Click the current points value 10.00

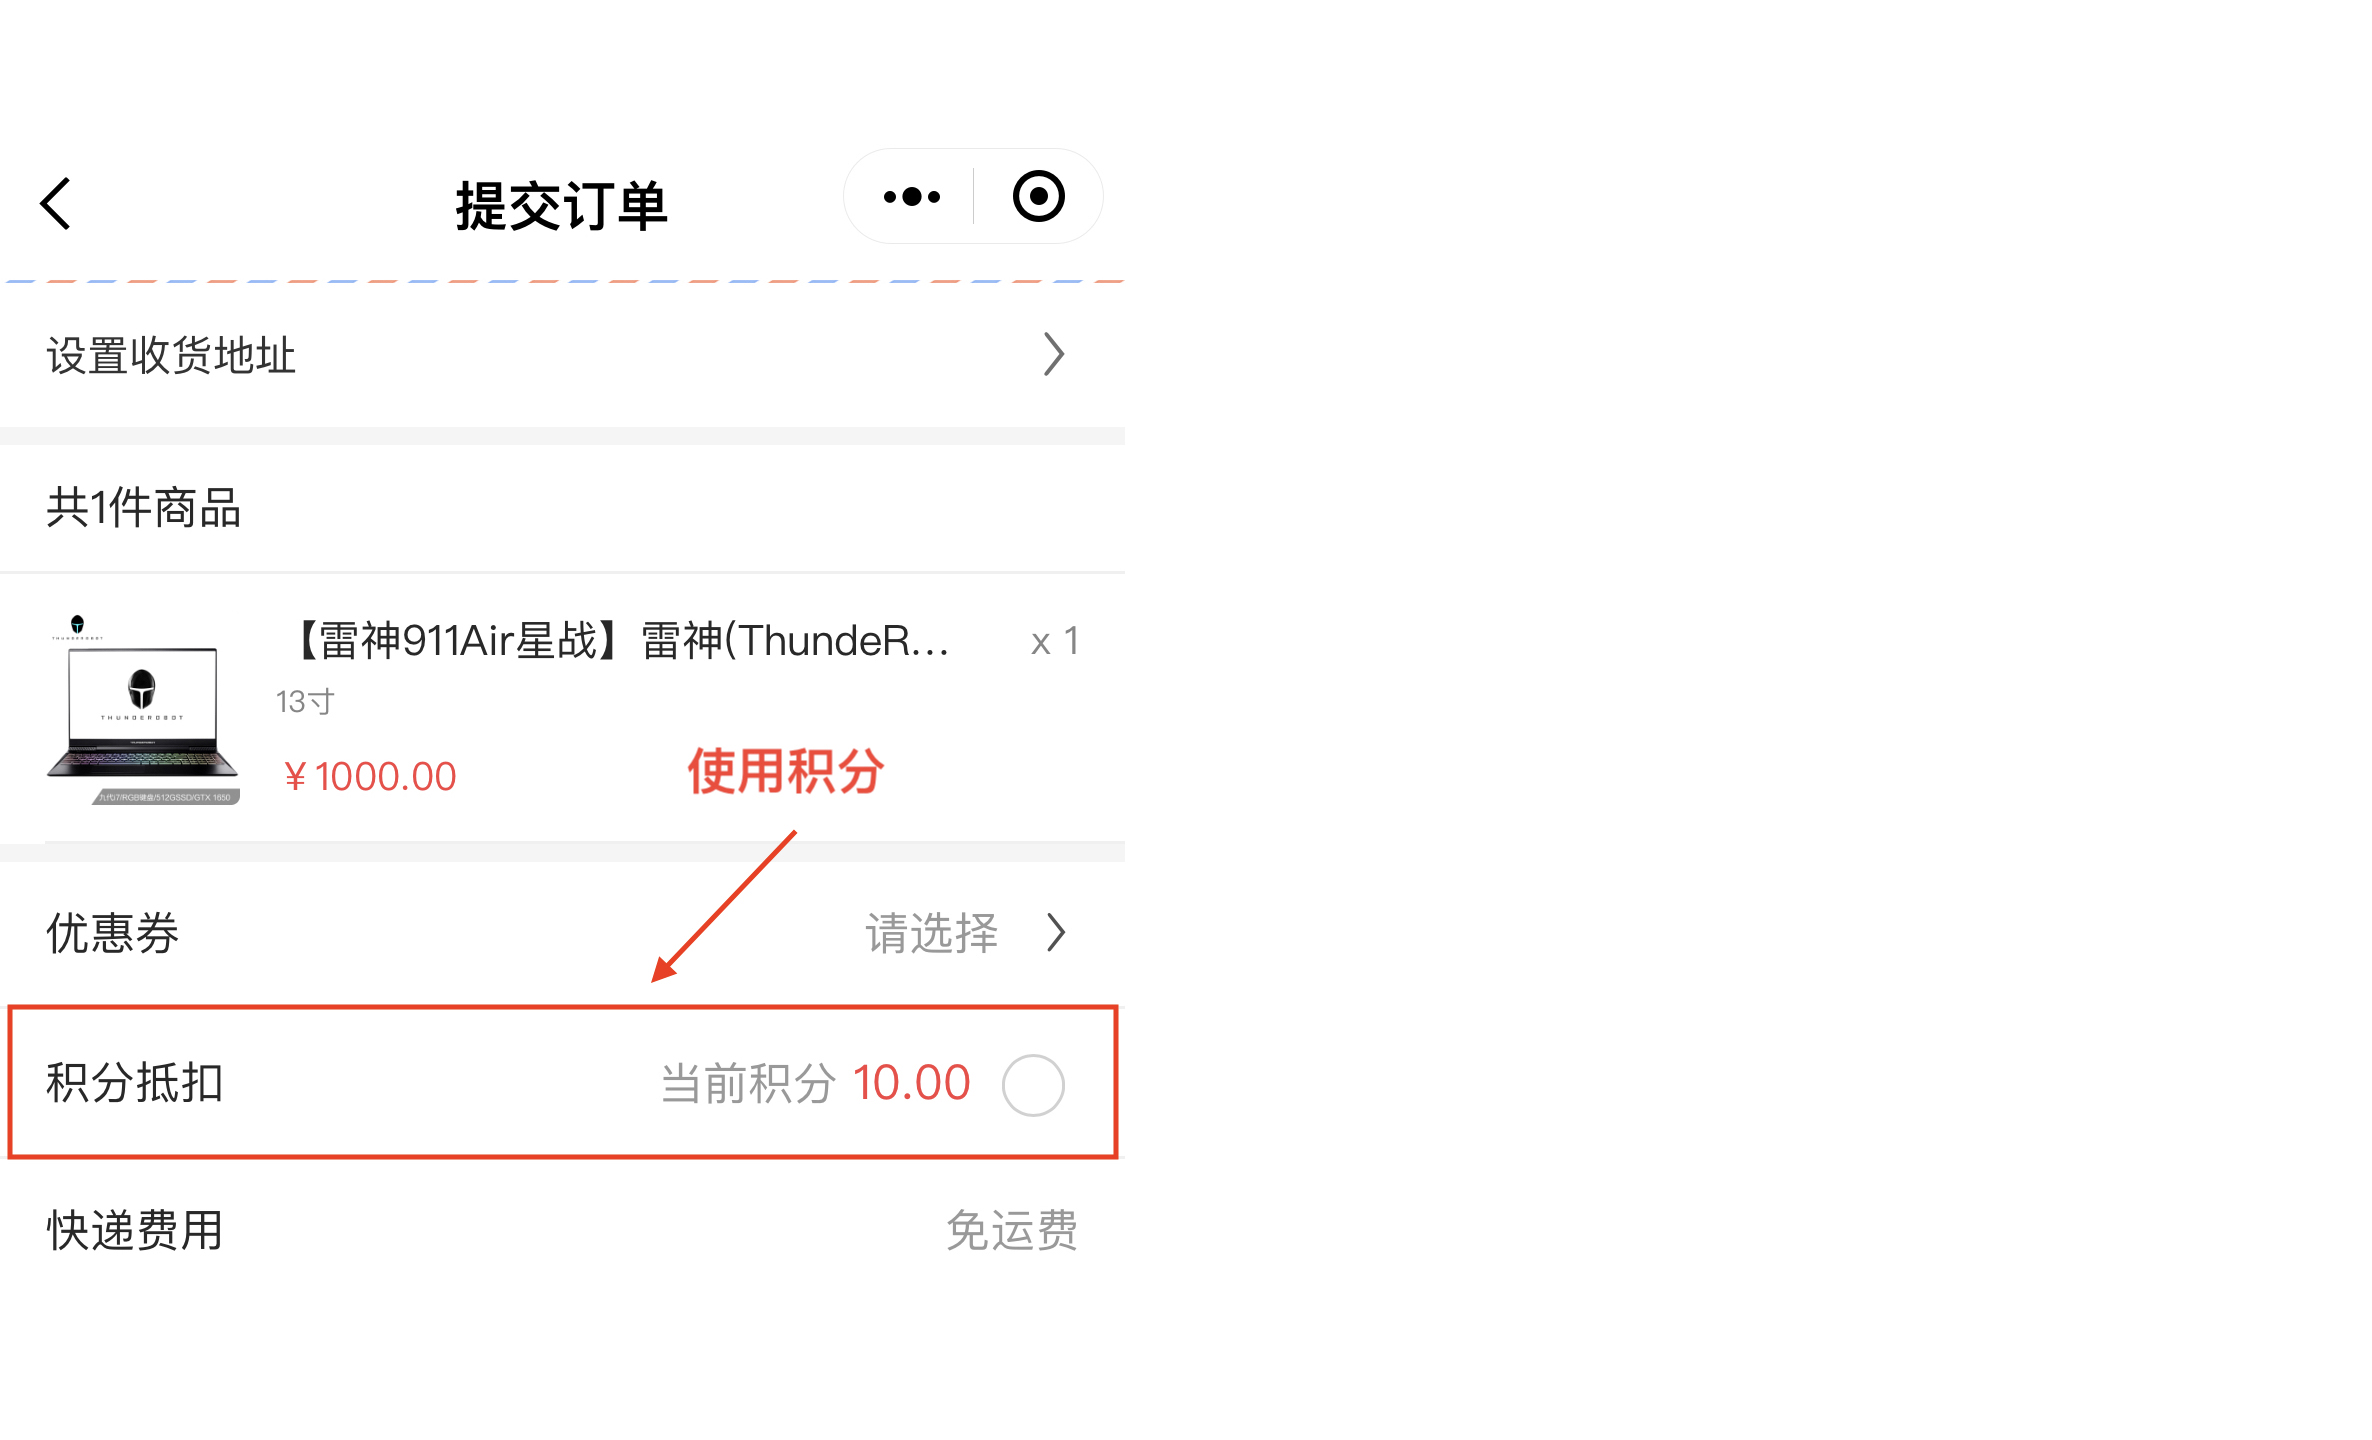tap(911, 1083)
